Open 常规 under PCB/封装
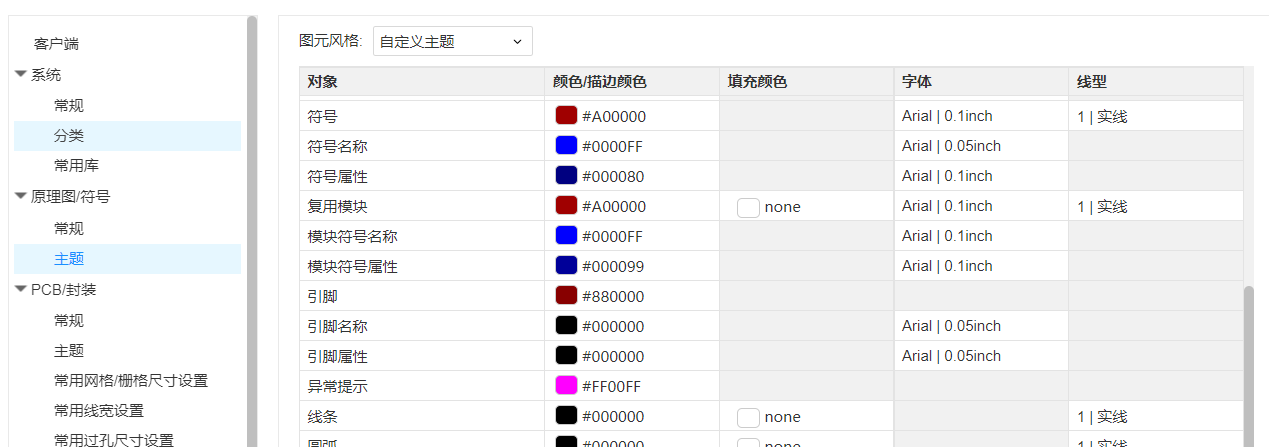 click(69, 320)
